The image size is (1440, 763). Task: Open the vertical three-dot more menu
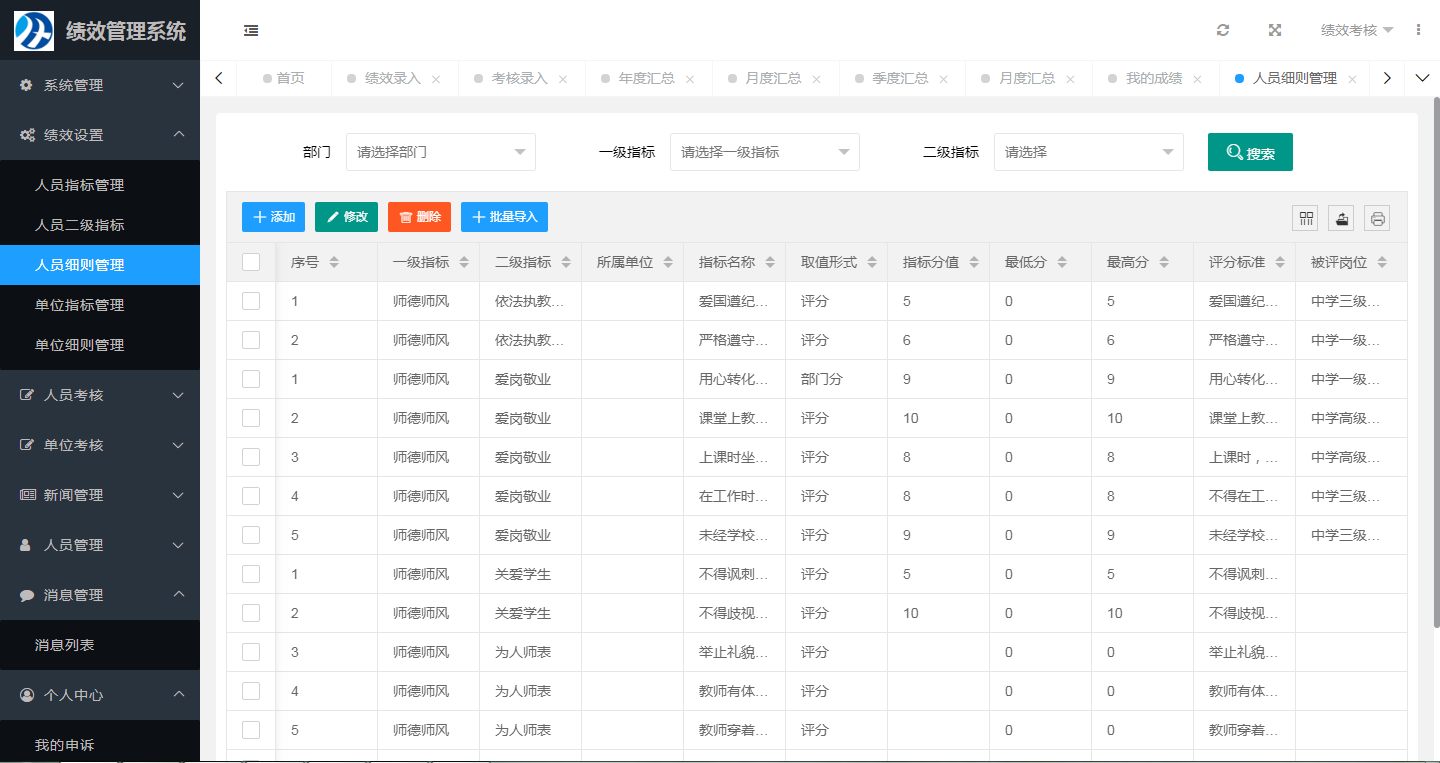1418,30
